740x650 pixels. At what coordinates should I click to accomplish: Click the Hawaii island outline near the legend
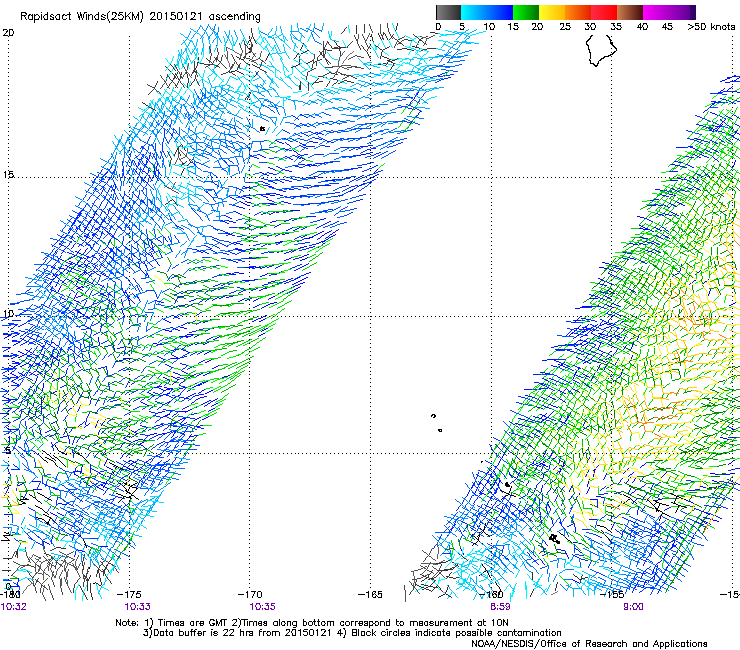tap(601, 51)
